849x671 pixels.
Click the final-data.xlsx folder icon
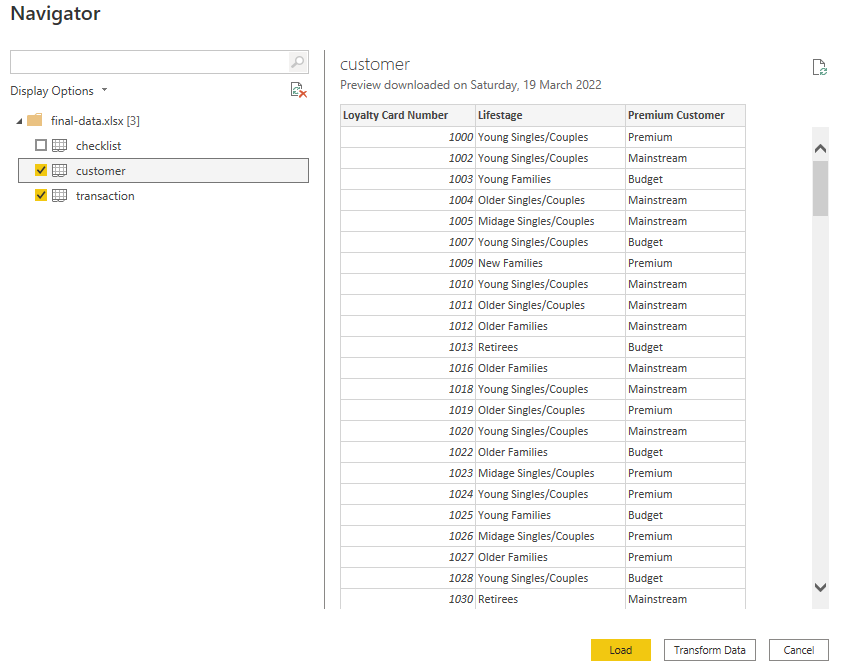tap(35, 120)
